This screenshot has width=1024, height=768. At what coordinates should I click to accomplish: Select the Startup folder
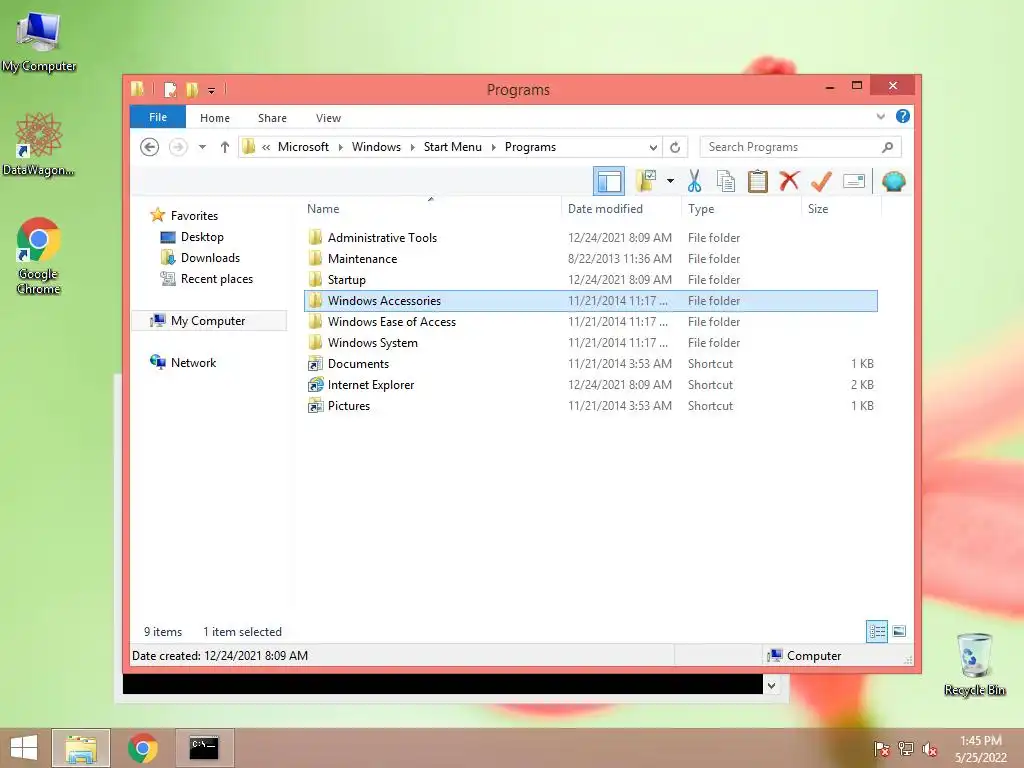click(x=590, y=280)
